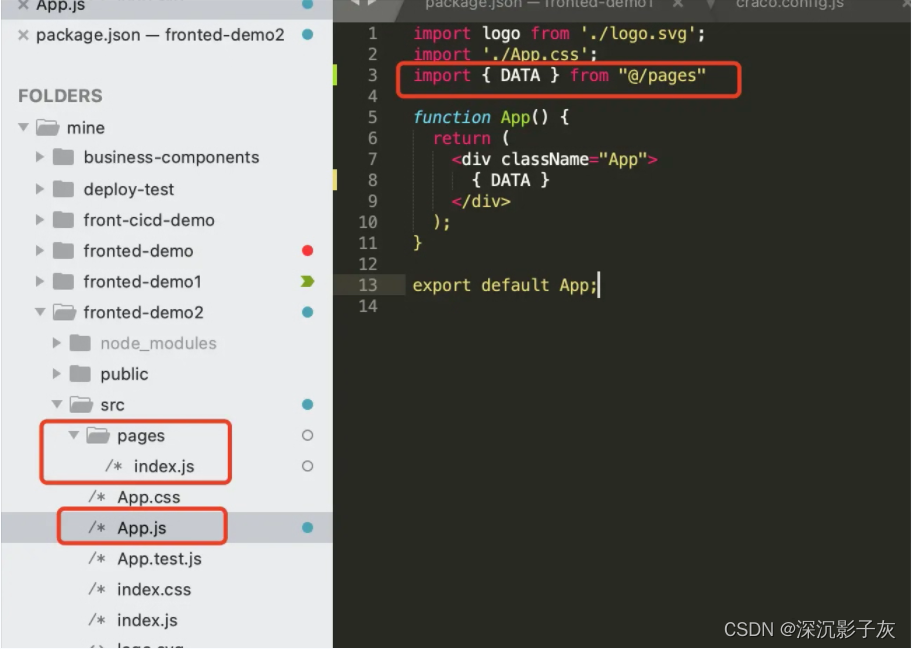Expand the public folder arrow
The width and height of the screenshot is (912, 649).
coord(56,374)
